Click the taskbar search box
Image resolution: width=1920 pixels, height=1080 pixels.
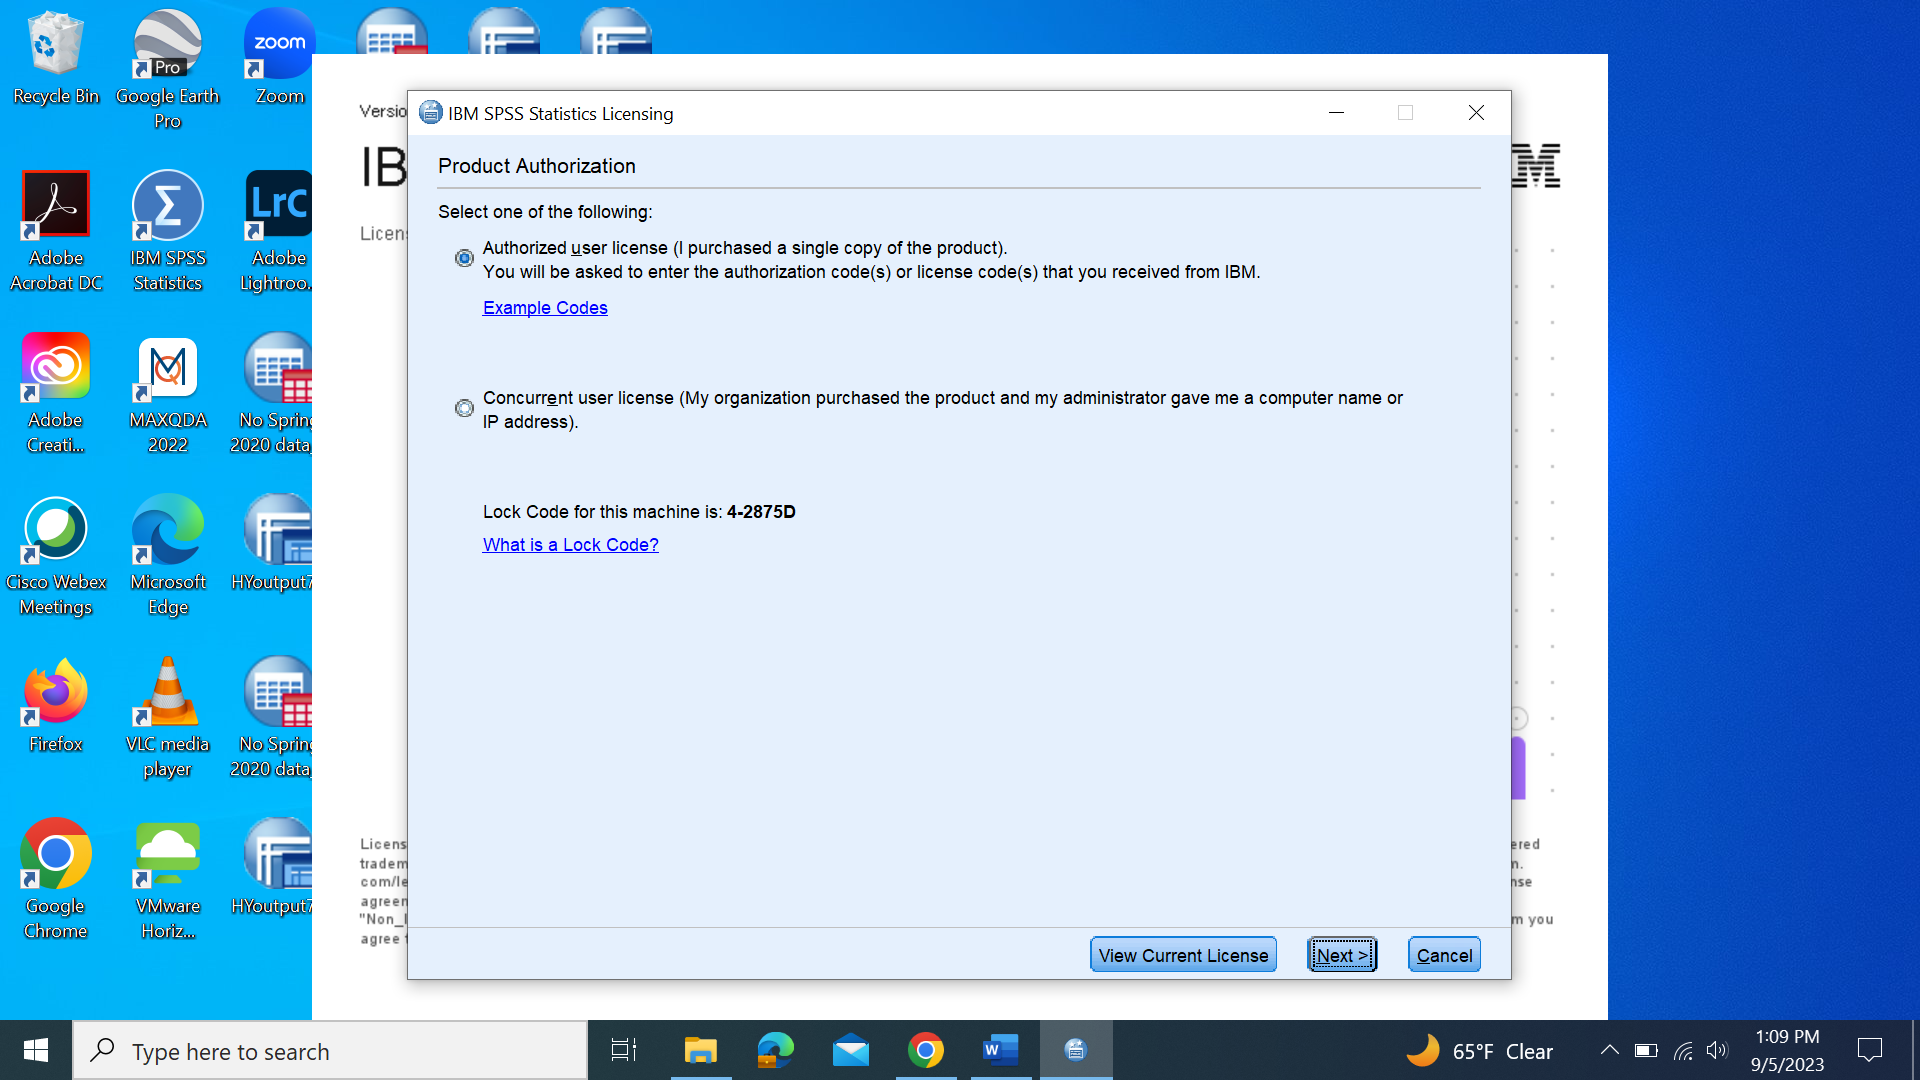(x=330, y=1050)
